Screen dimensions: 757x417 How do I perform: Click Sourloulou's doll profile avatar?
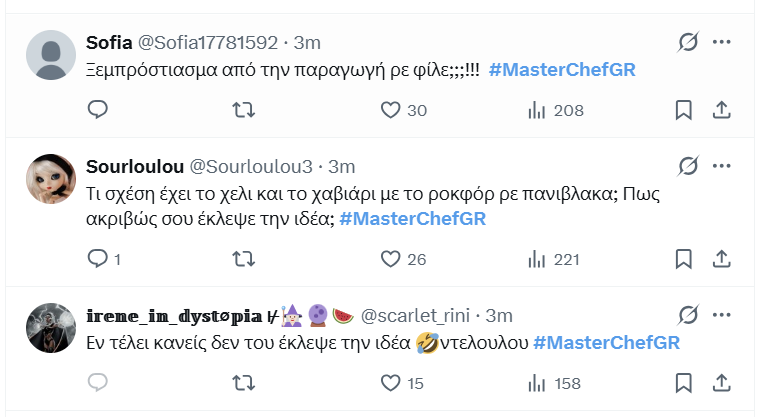[50, 180]
